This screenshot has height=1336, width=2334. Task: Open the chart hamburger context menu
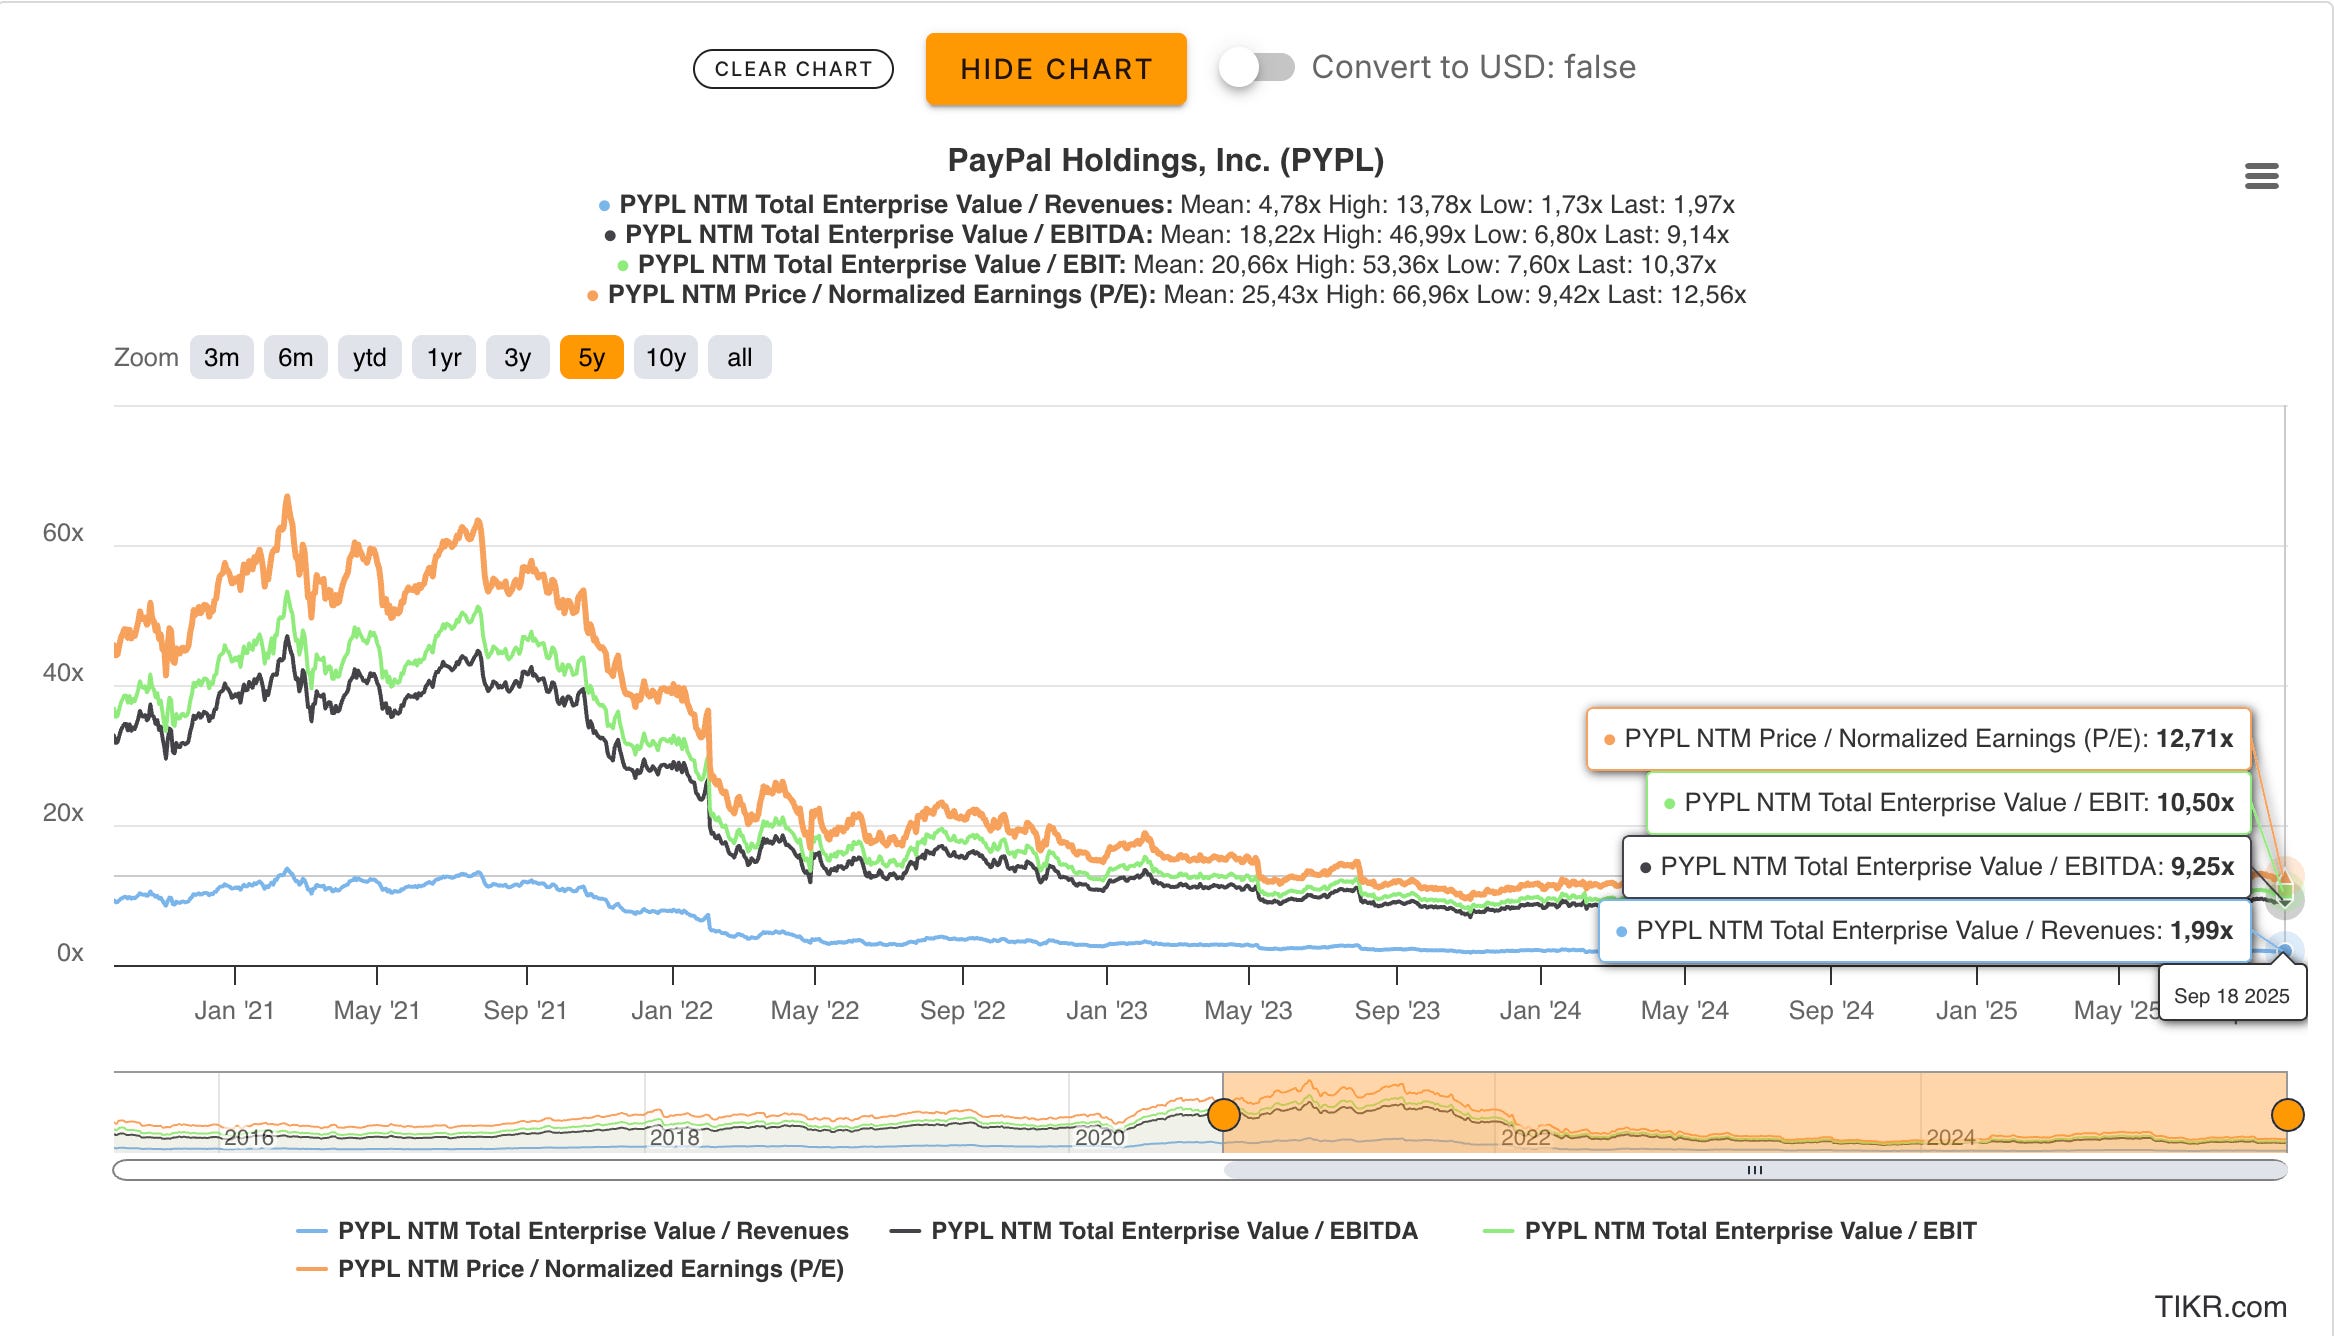pyautogui.click(x=2261, y=177)
